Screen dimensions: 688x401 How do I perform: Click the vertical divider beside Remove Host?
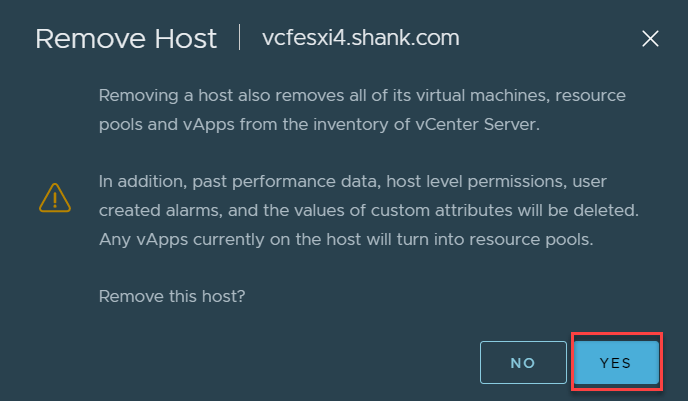pos(240,37)
